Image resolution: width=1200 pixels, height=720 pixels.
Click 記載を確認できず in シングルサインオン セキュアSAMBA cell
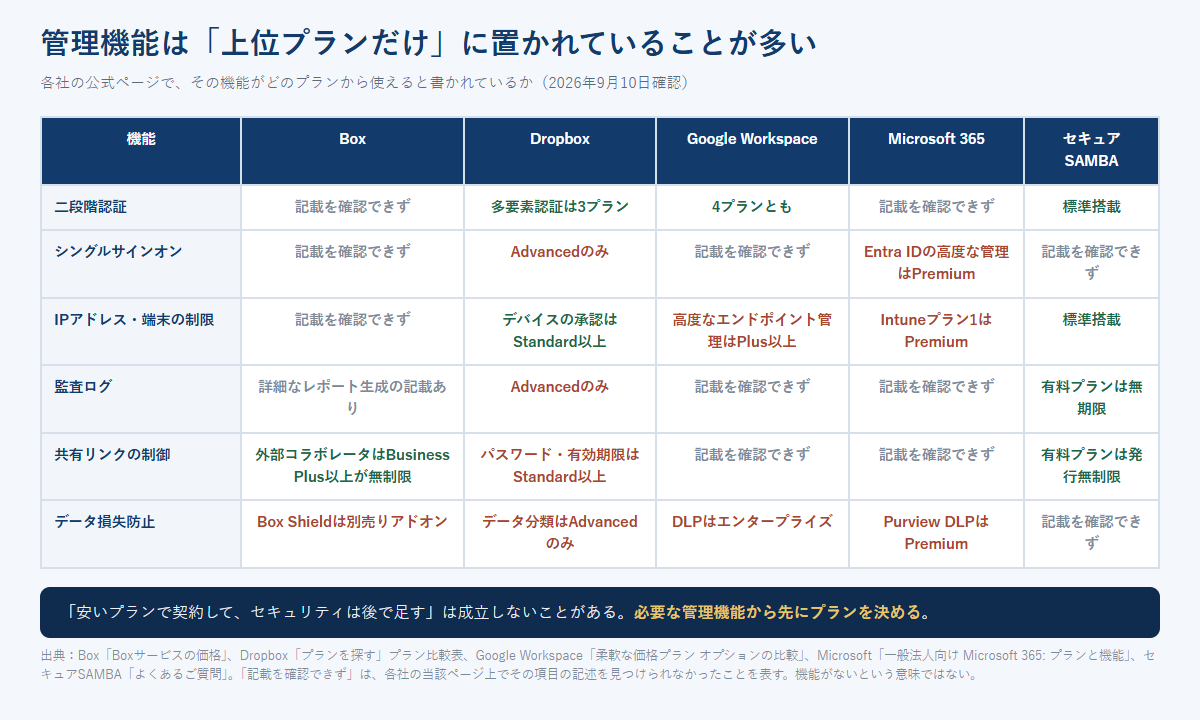[x=1091, y=263]
